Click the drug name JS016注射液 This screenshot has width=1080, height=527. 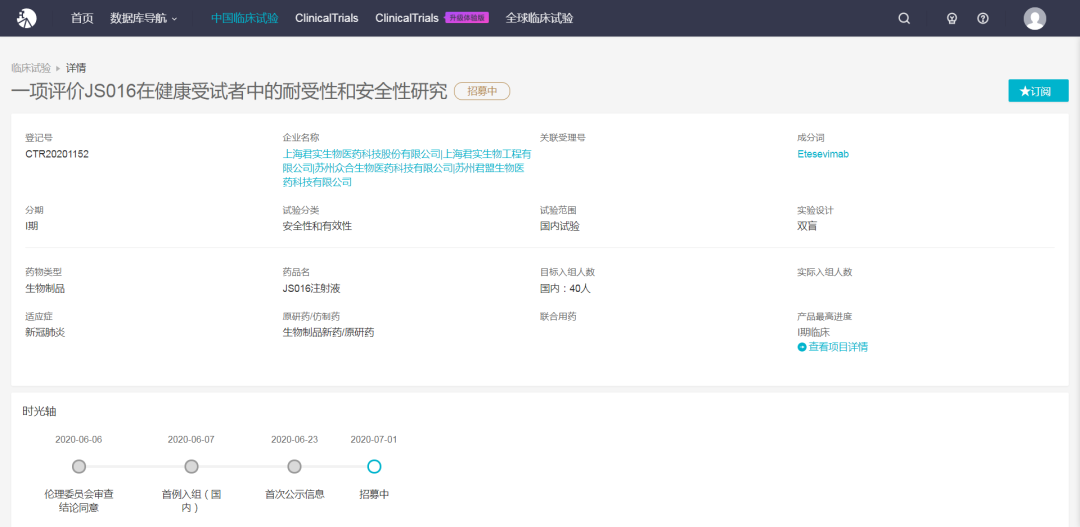pyautogui.click(x=313, y=289)
